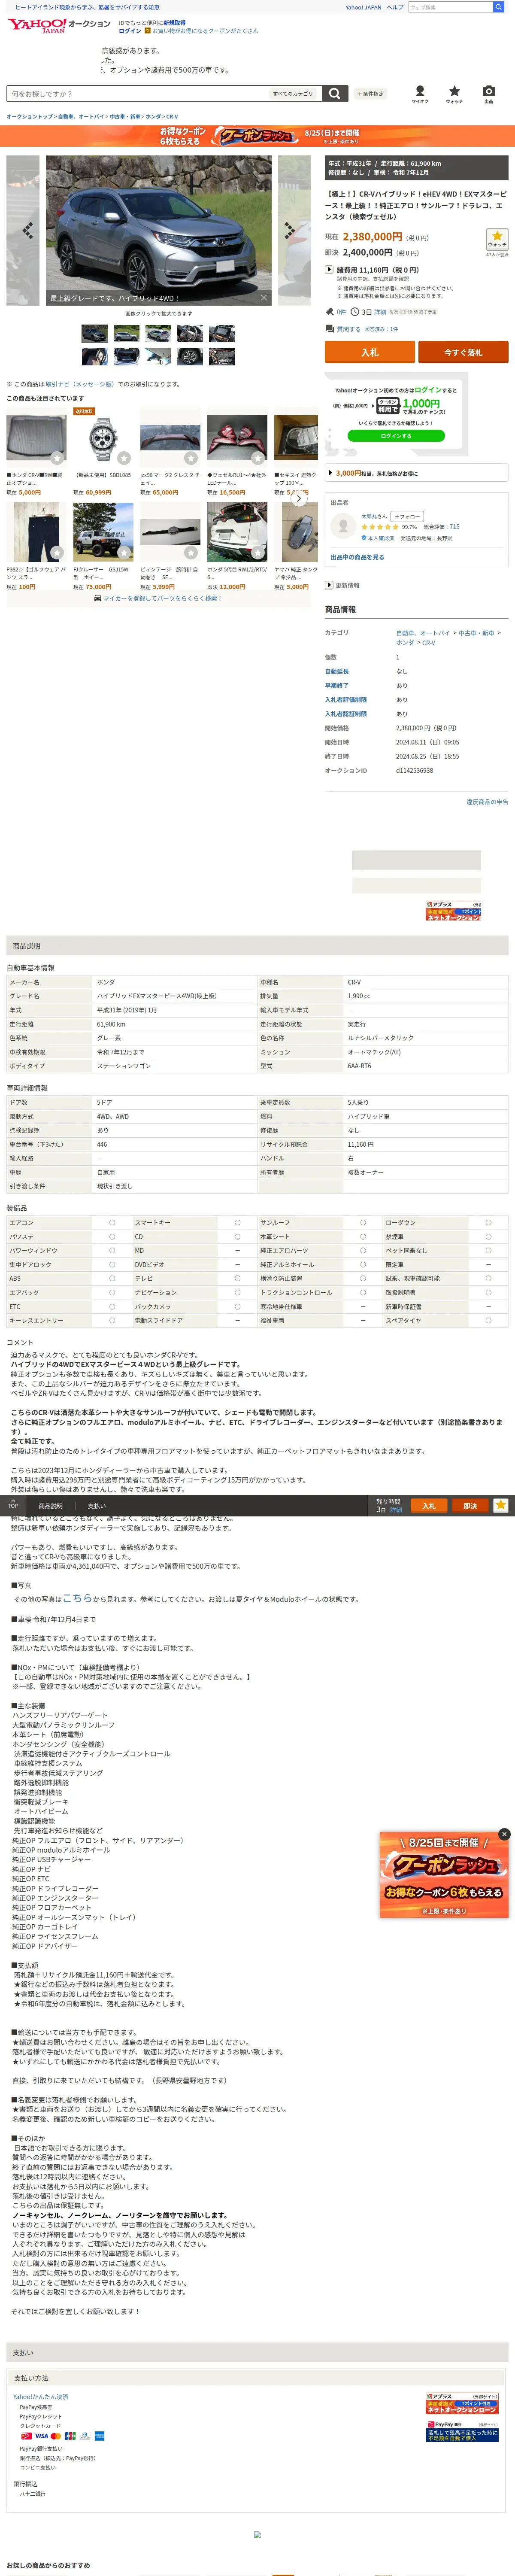Click the ウェブ検索 input field at top
515x2576 pixels.
point(450,7)
